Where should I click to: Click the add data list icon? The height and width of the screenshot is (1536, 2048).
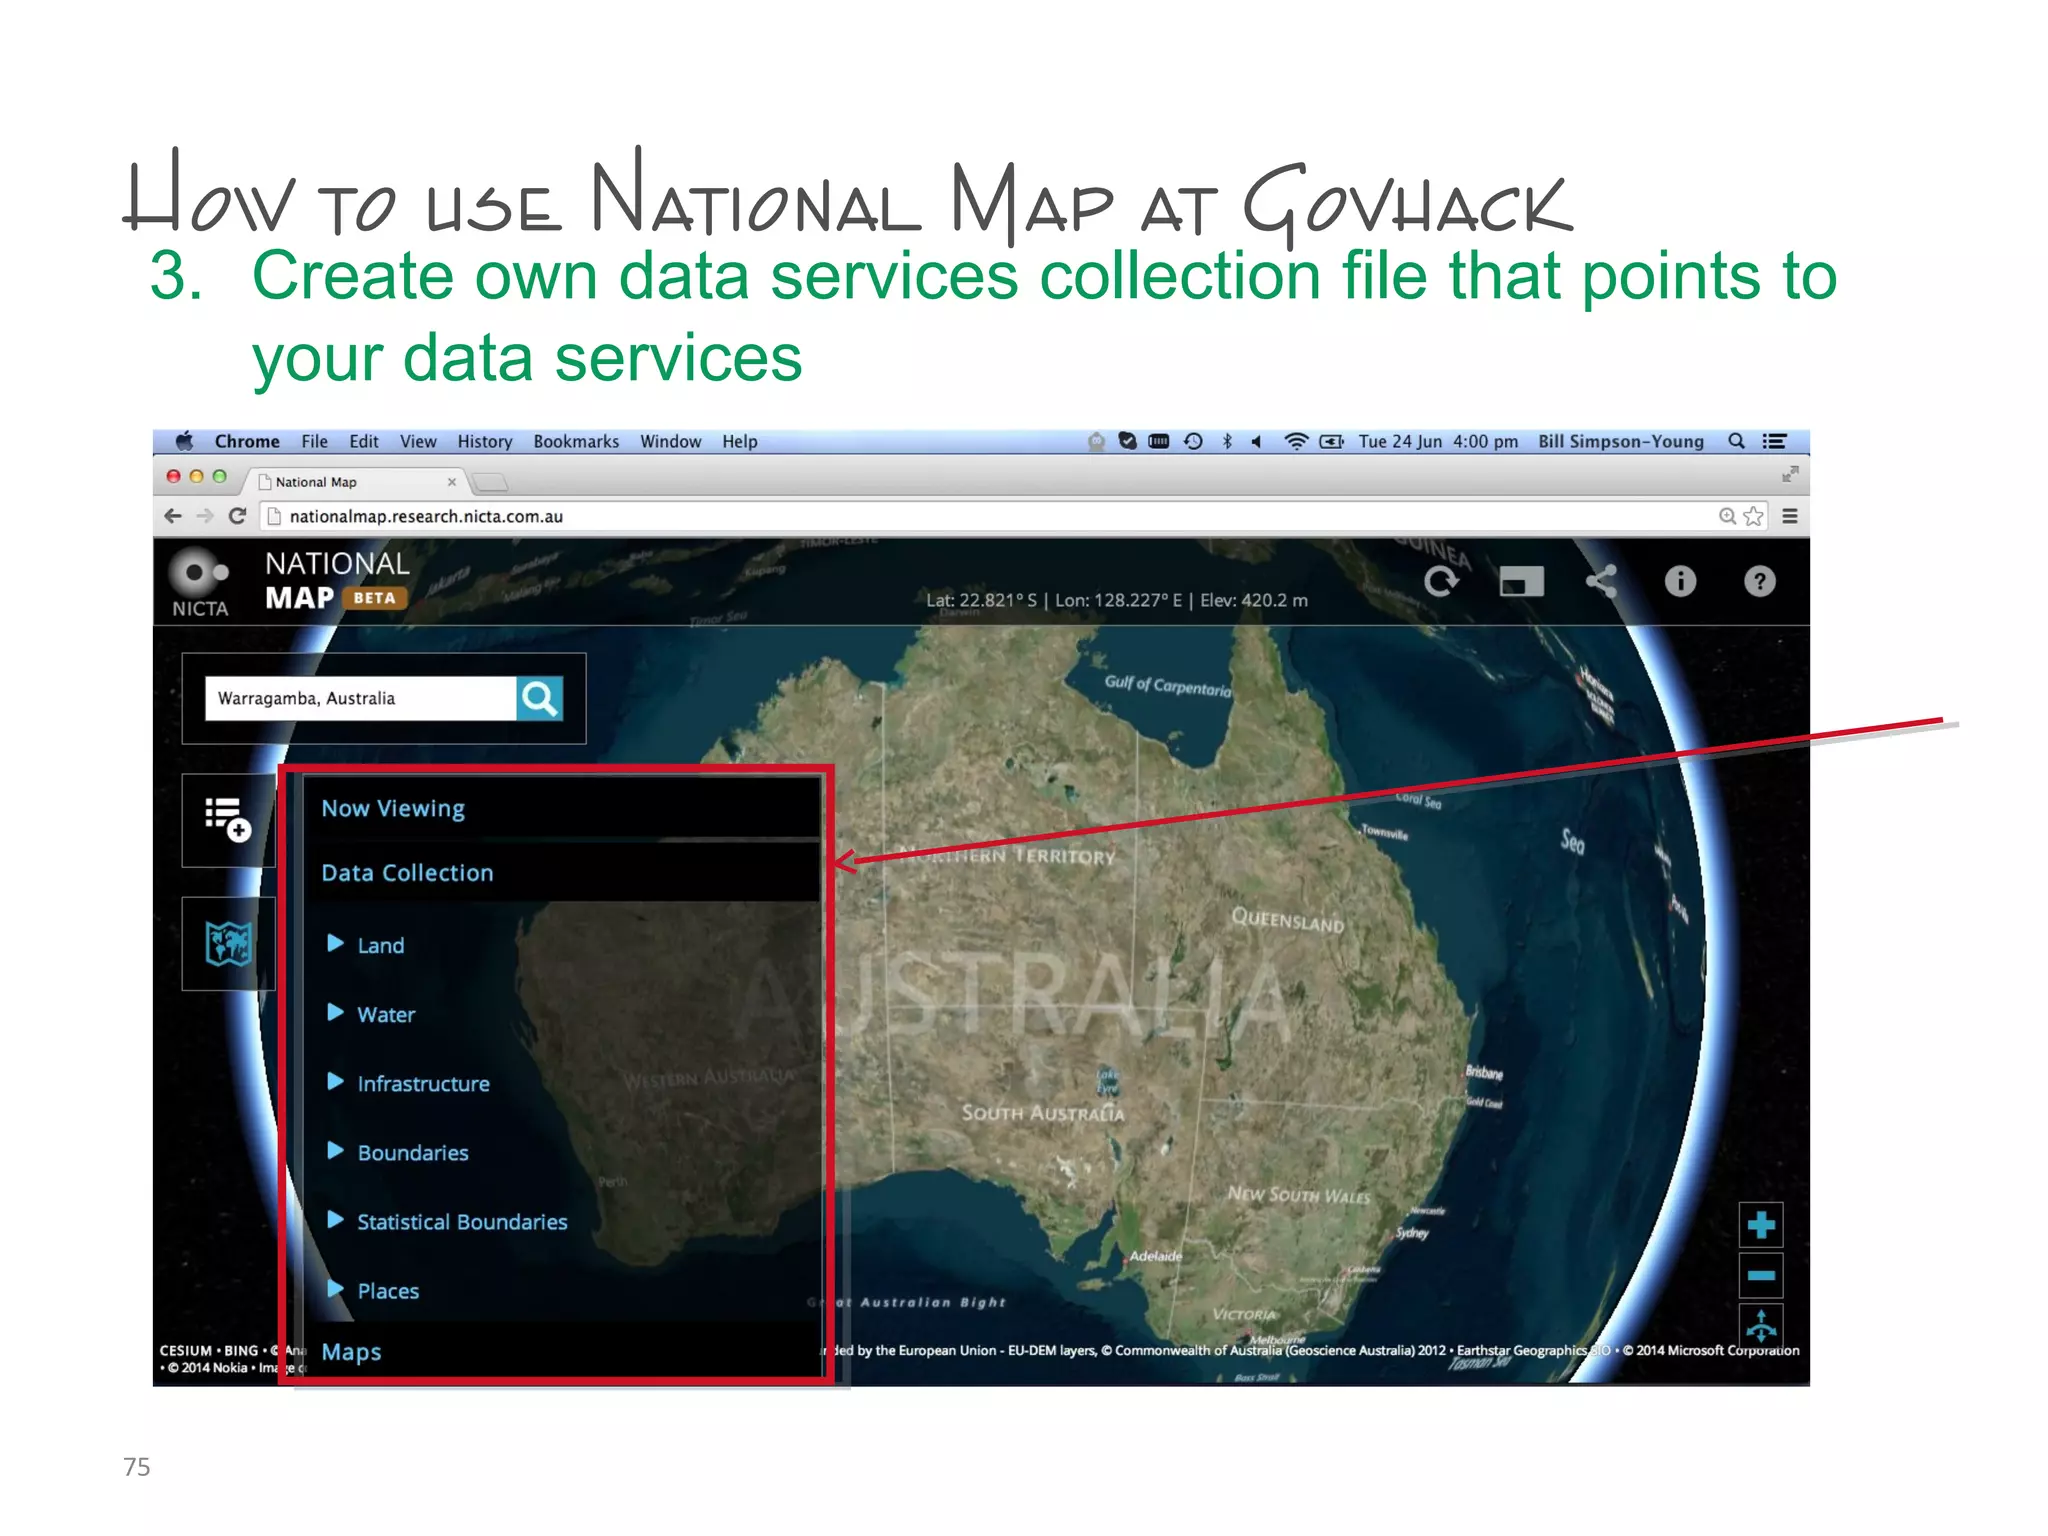pyautogui.click(x=228, y=820)
